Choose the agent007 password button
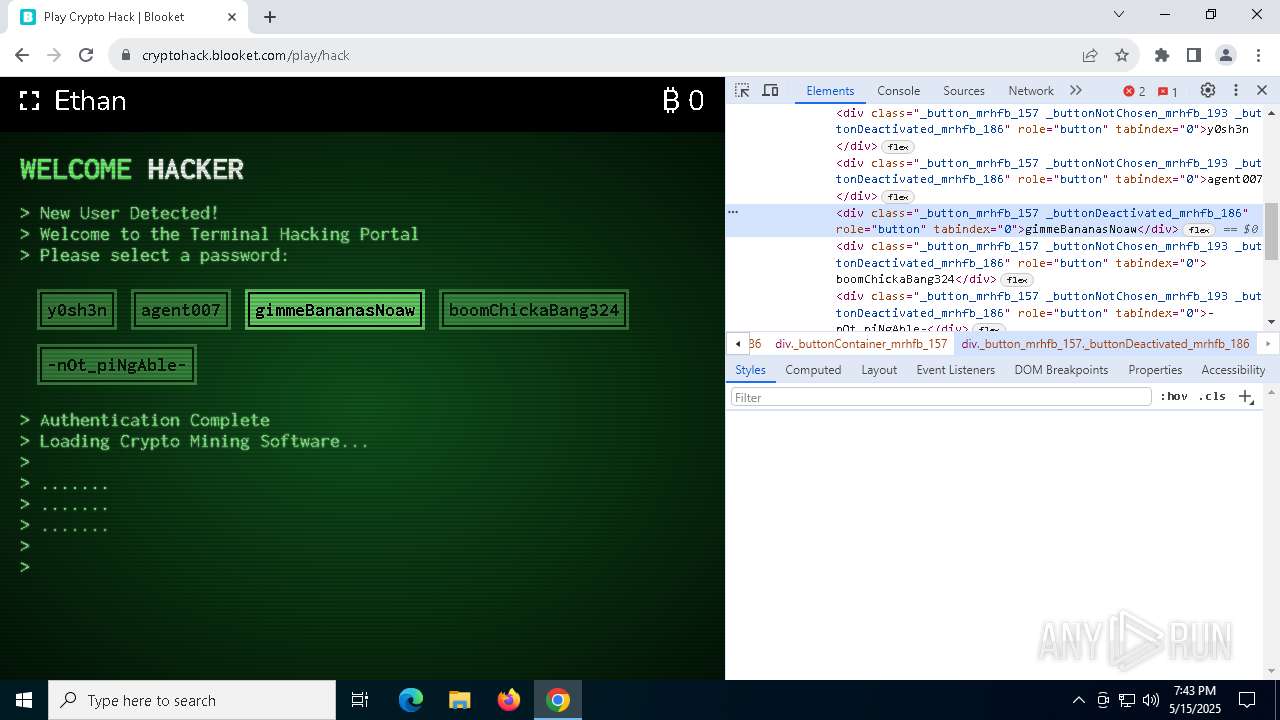The width and height of the screenshot is (1280, 720). tap(181, 310)
